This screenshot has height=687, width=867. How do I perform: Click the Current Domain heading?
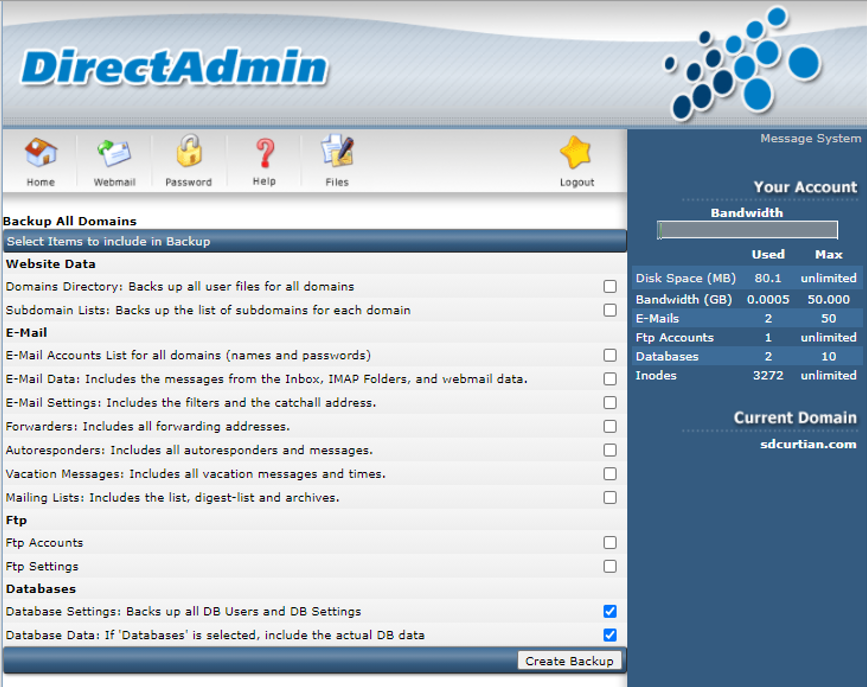coord(795,418)
